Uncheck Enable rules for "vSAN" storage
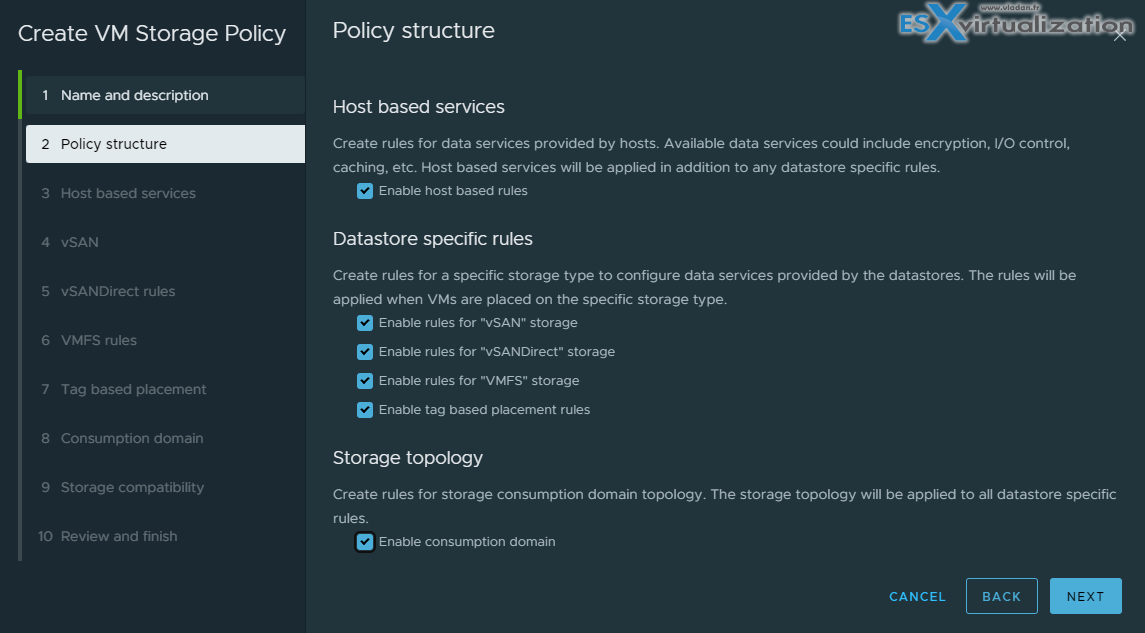Screen dimensions: 1145x633 (x=365, y=323)
